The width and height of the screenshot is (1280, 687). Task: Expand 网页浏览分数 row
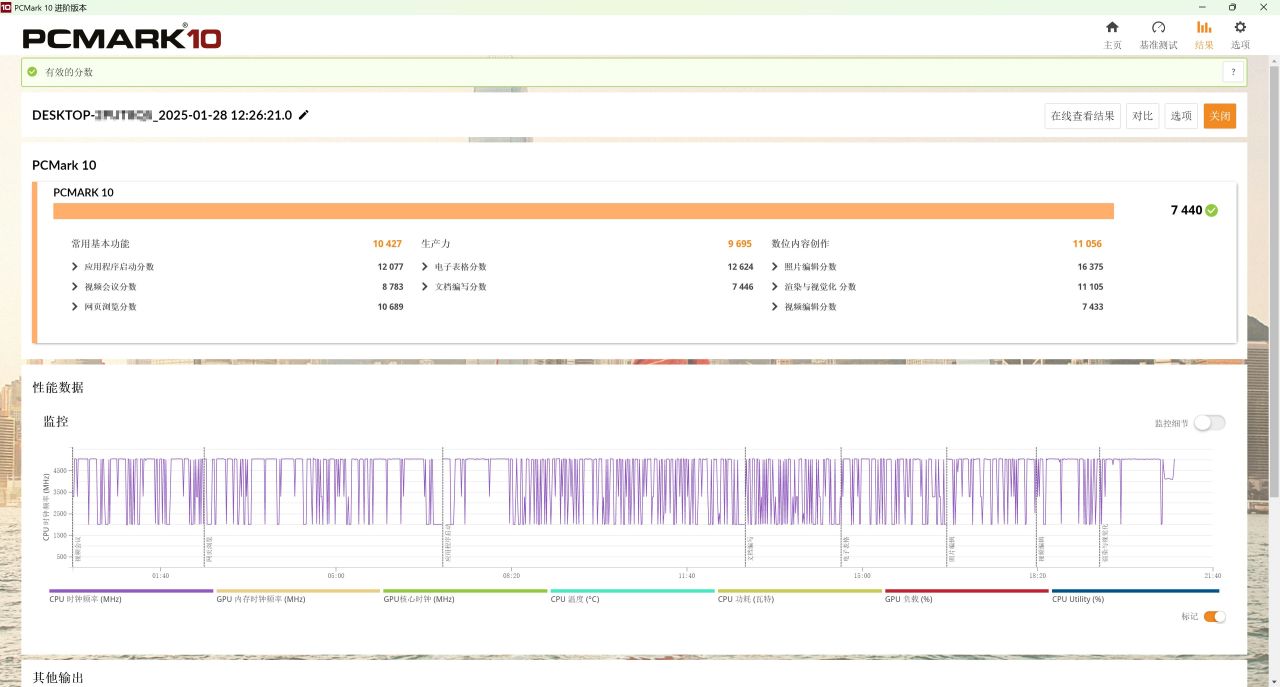click(x=75, y=307)
